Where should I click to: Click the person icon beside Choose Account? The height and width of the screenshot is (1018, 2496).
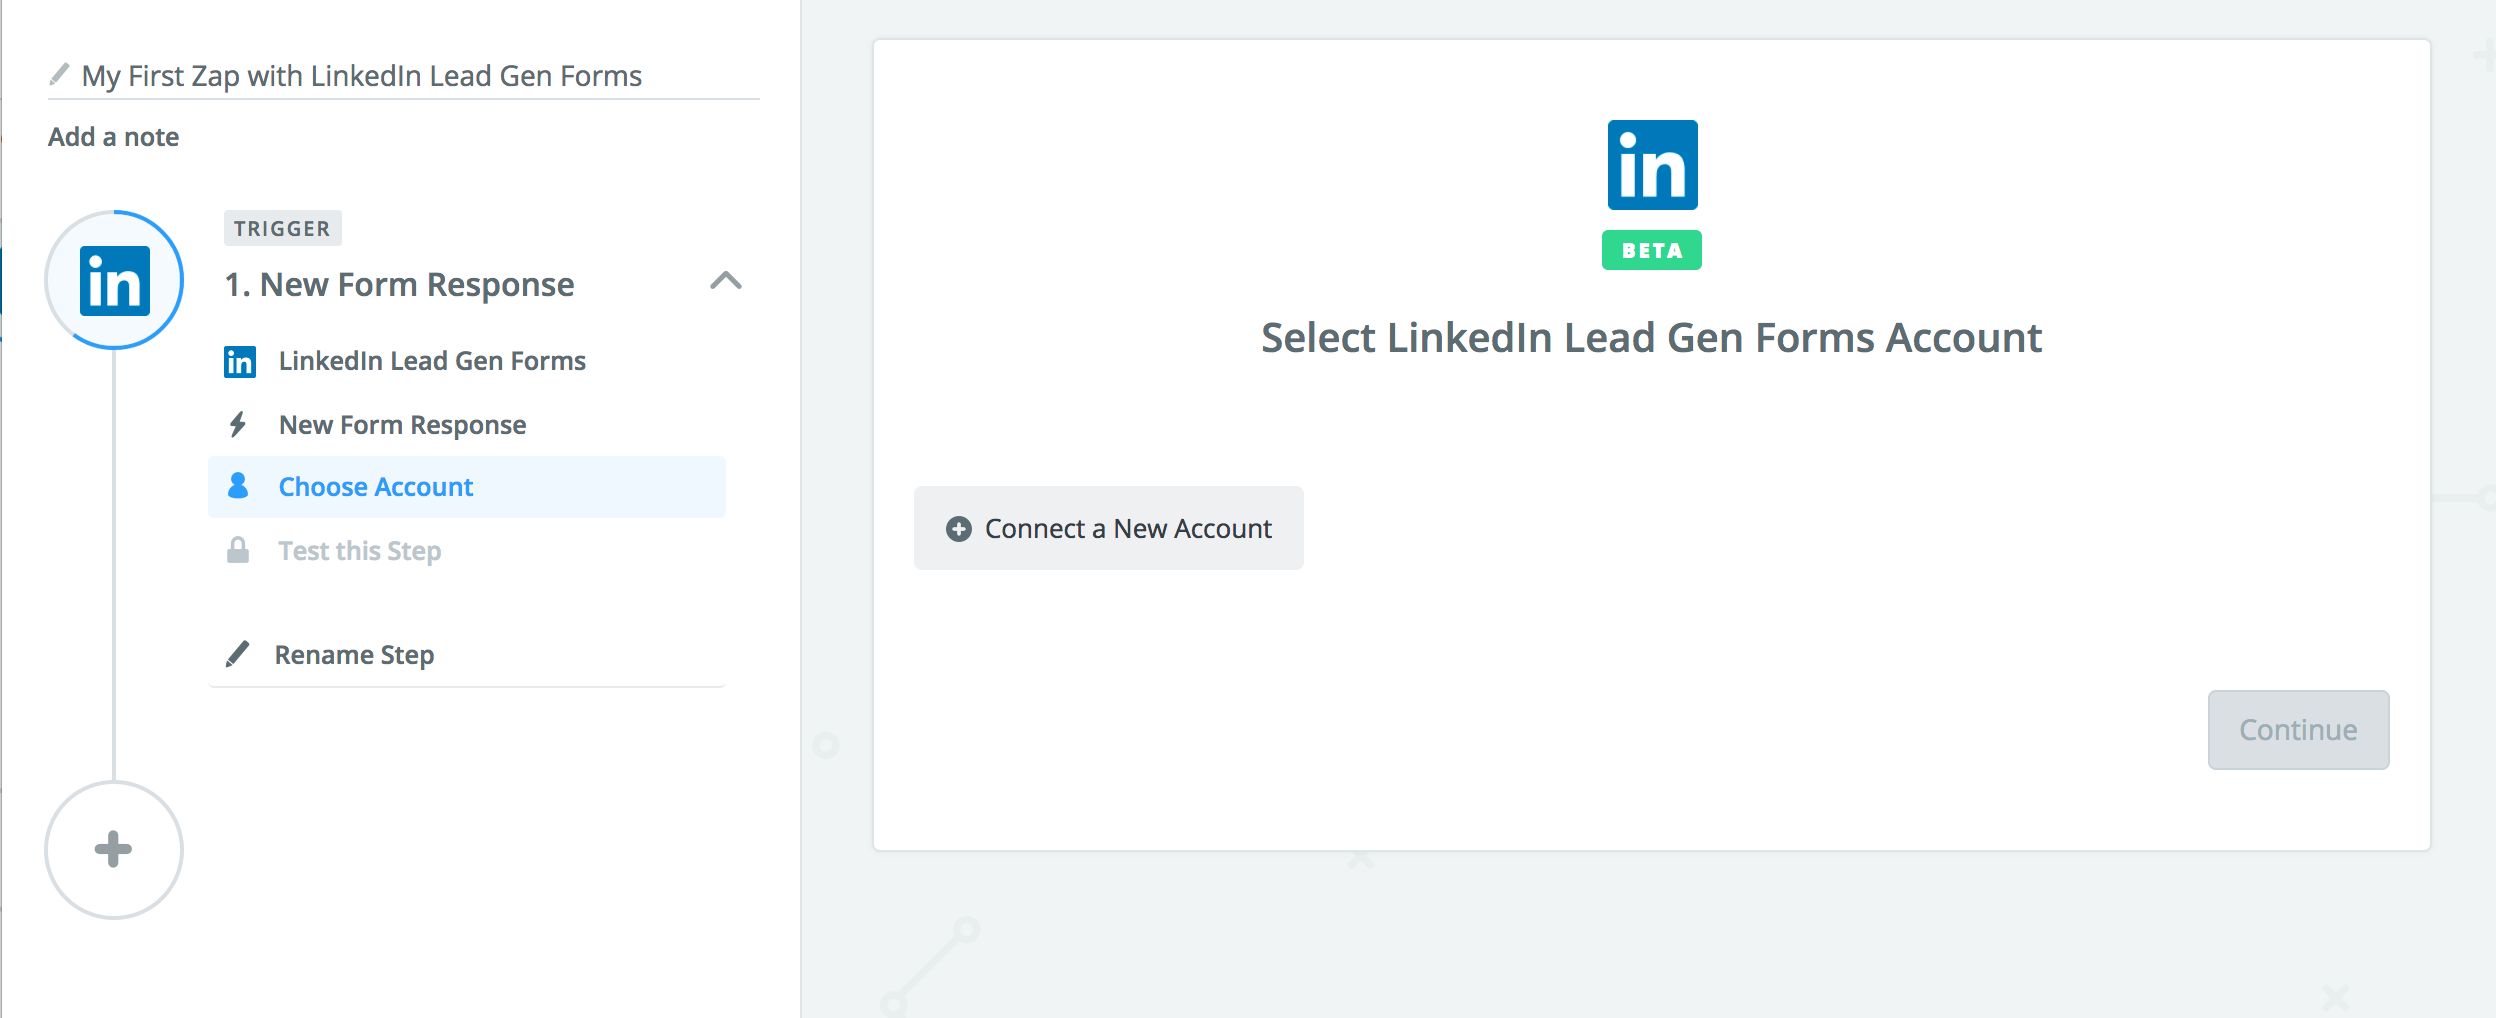click(238, 486)
